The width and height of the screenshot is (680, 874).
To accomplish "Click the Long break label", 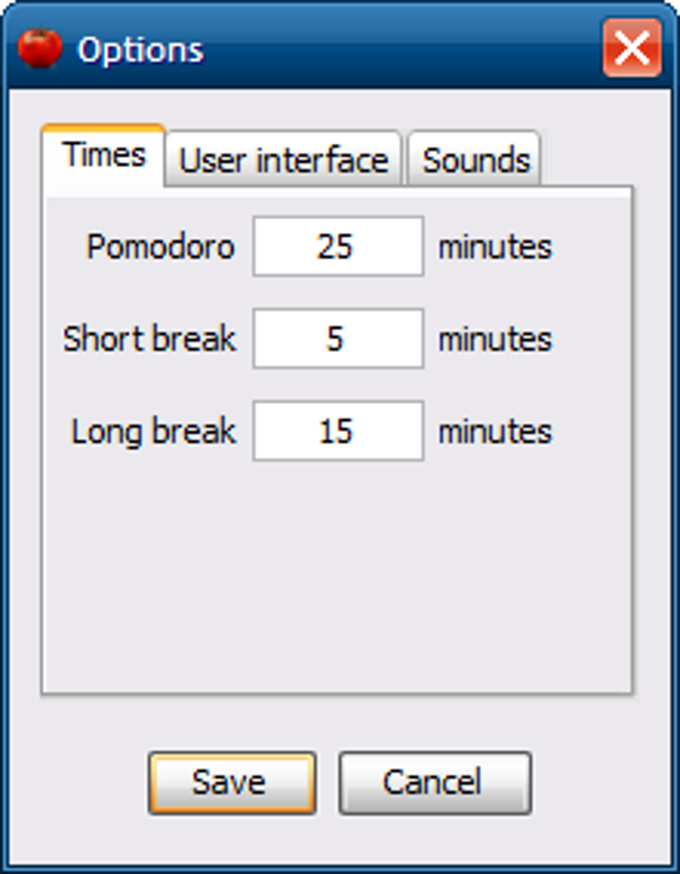I will (x=153, y=431).
